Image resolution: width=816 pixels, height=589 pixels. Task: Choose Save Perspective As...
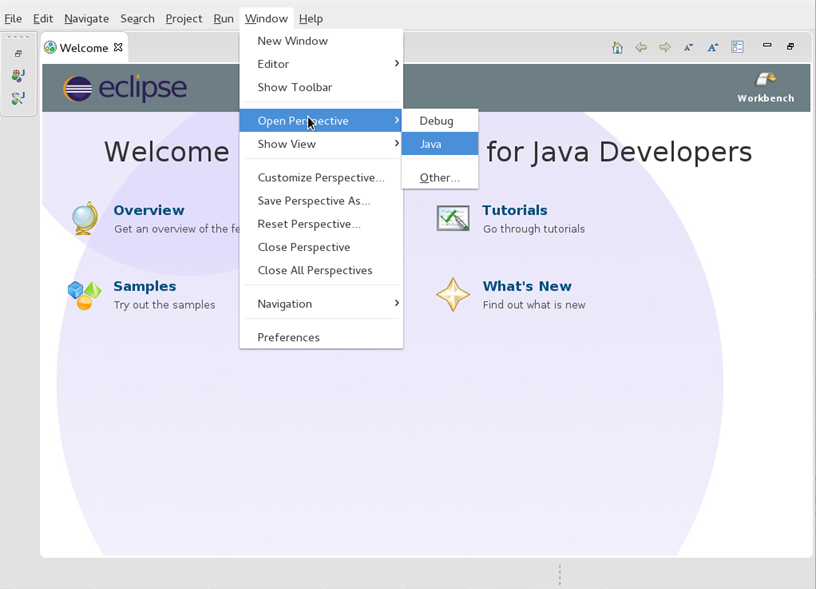click(x=321, y=201)
